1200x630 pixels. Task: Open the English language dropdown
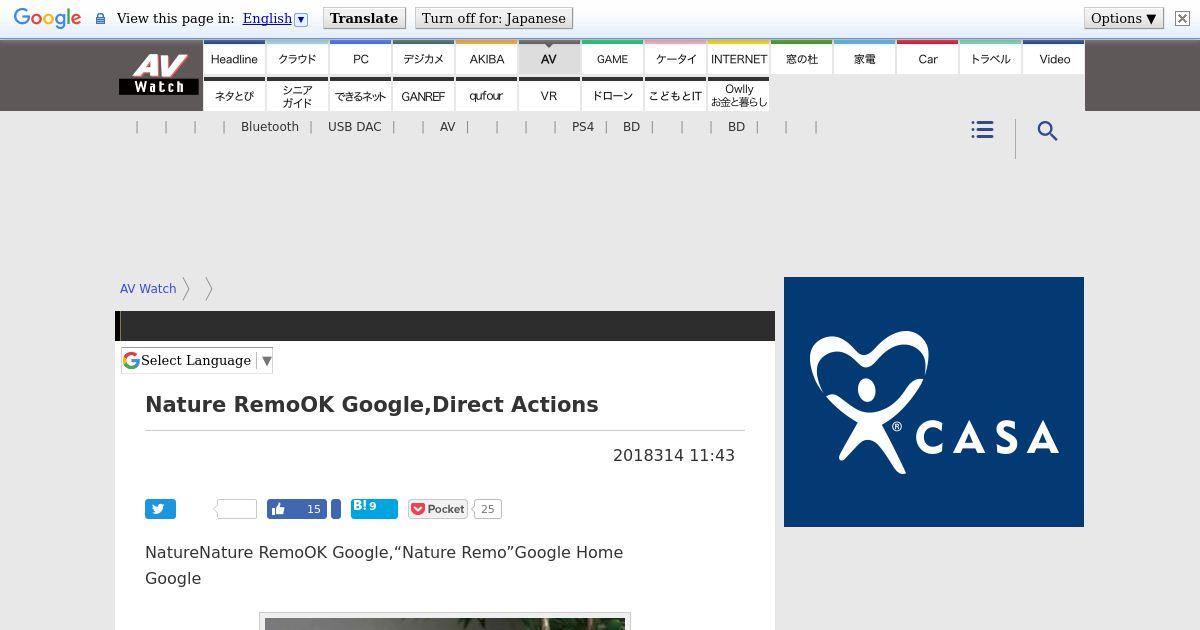pos(275,18)
